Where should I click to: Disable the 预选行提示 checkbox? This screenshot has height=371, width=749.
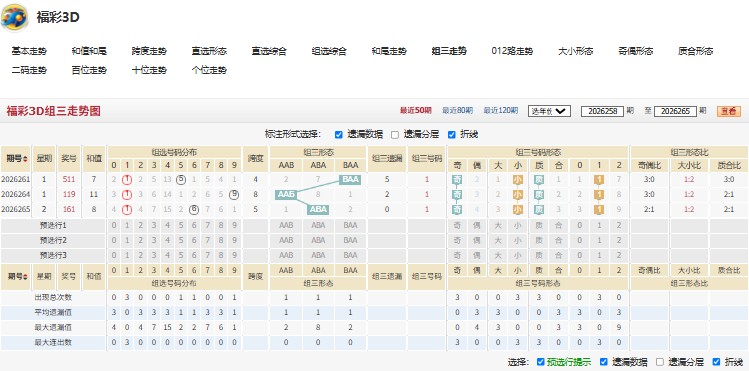tap(540, 362)
